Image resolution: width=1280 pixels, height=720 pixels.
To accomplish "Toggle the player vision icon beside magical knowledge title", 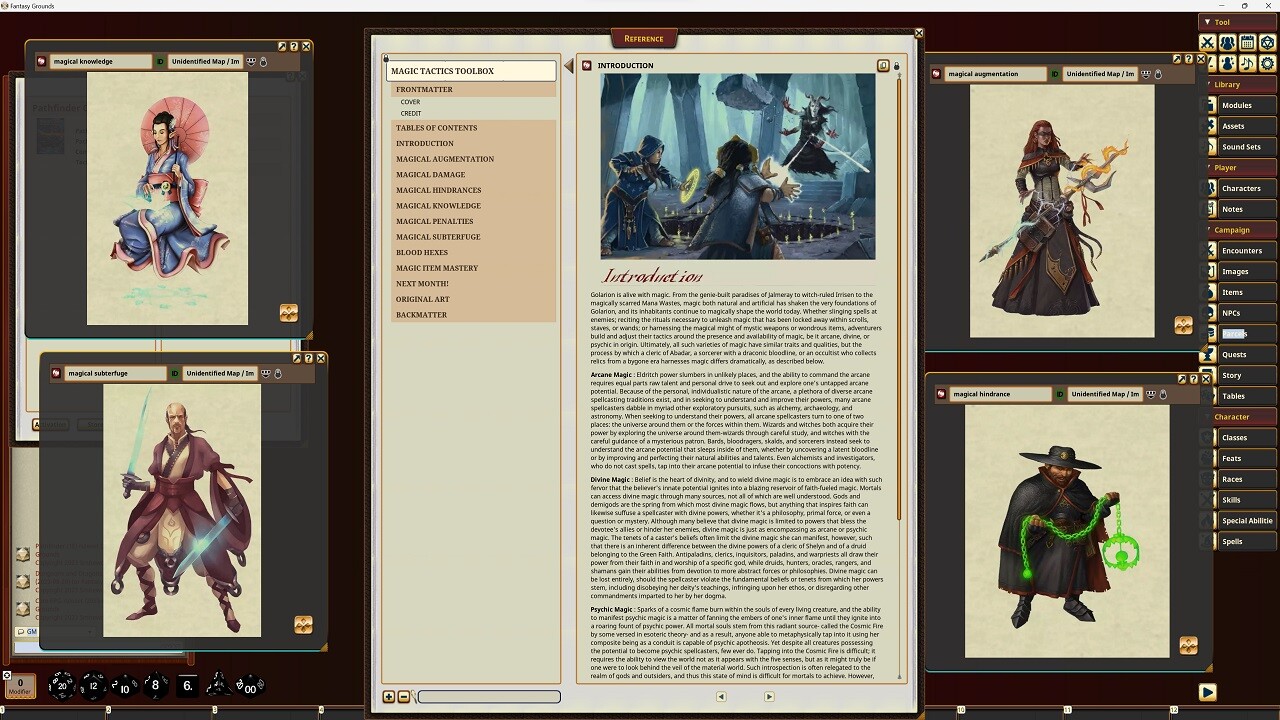I will 252,61.
